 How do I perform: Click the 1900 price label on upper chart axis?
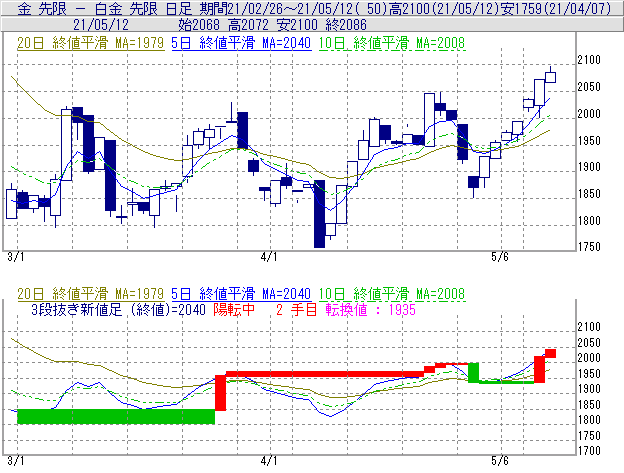tap(589, 167)
